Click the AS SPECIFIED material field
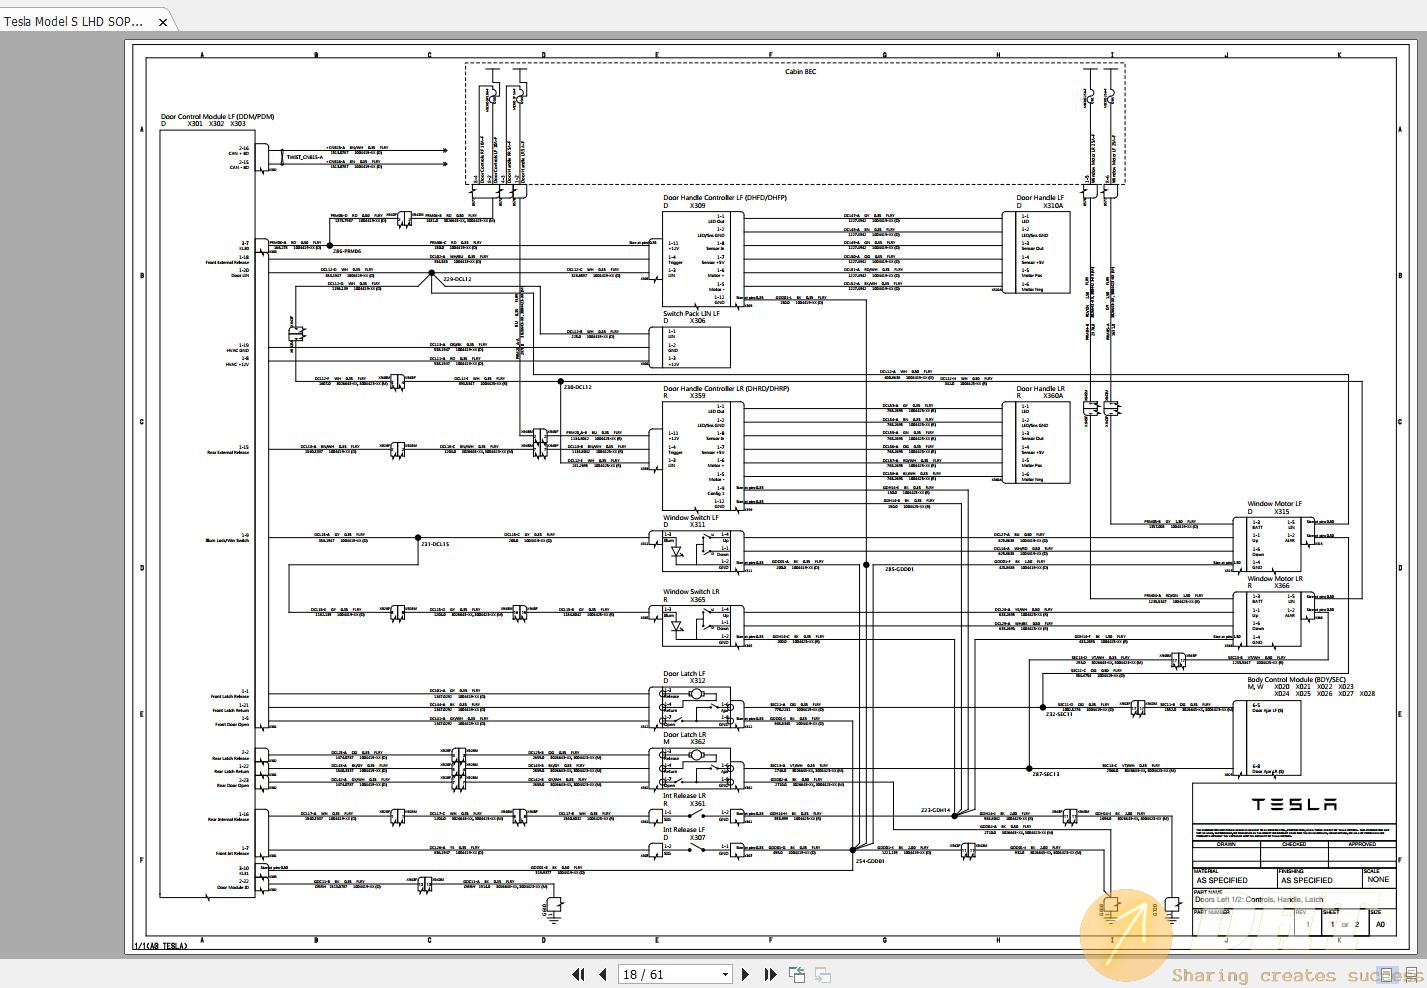The image size is (1427, 988). 1222,880
